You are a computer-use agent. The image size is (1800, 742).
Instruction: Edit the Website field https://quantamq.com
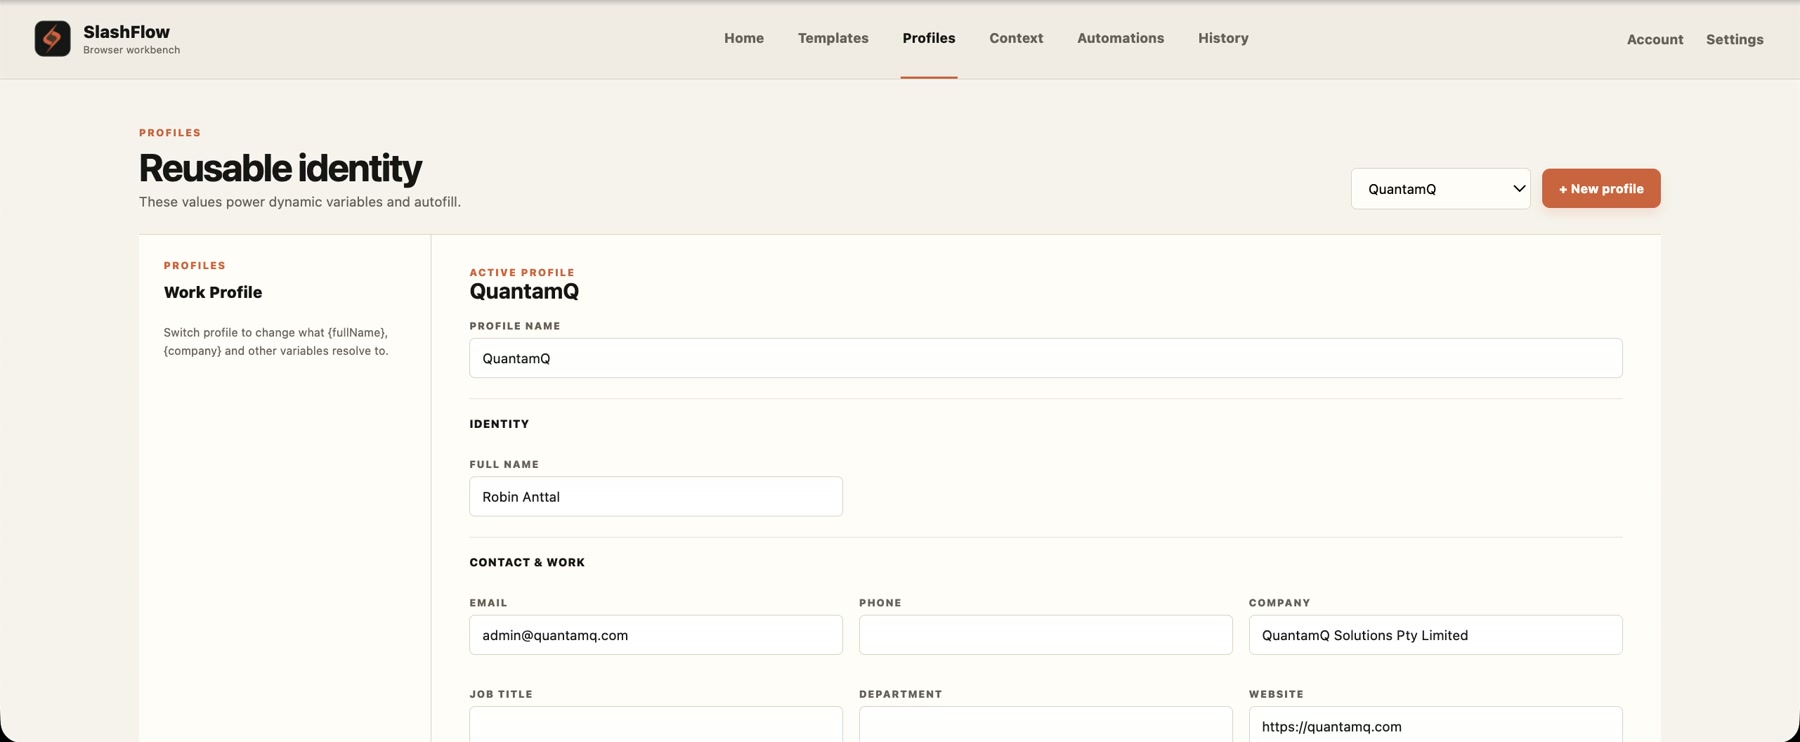[x=1435, y=724]
